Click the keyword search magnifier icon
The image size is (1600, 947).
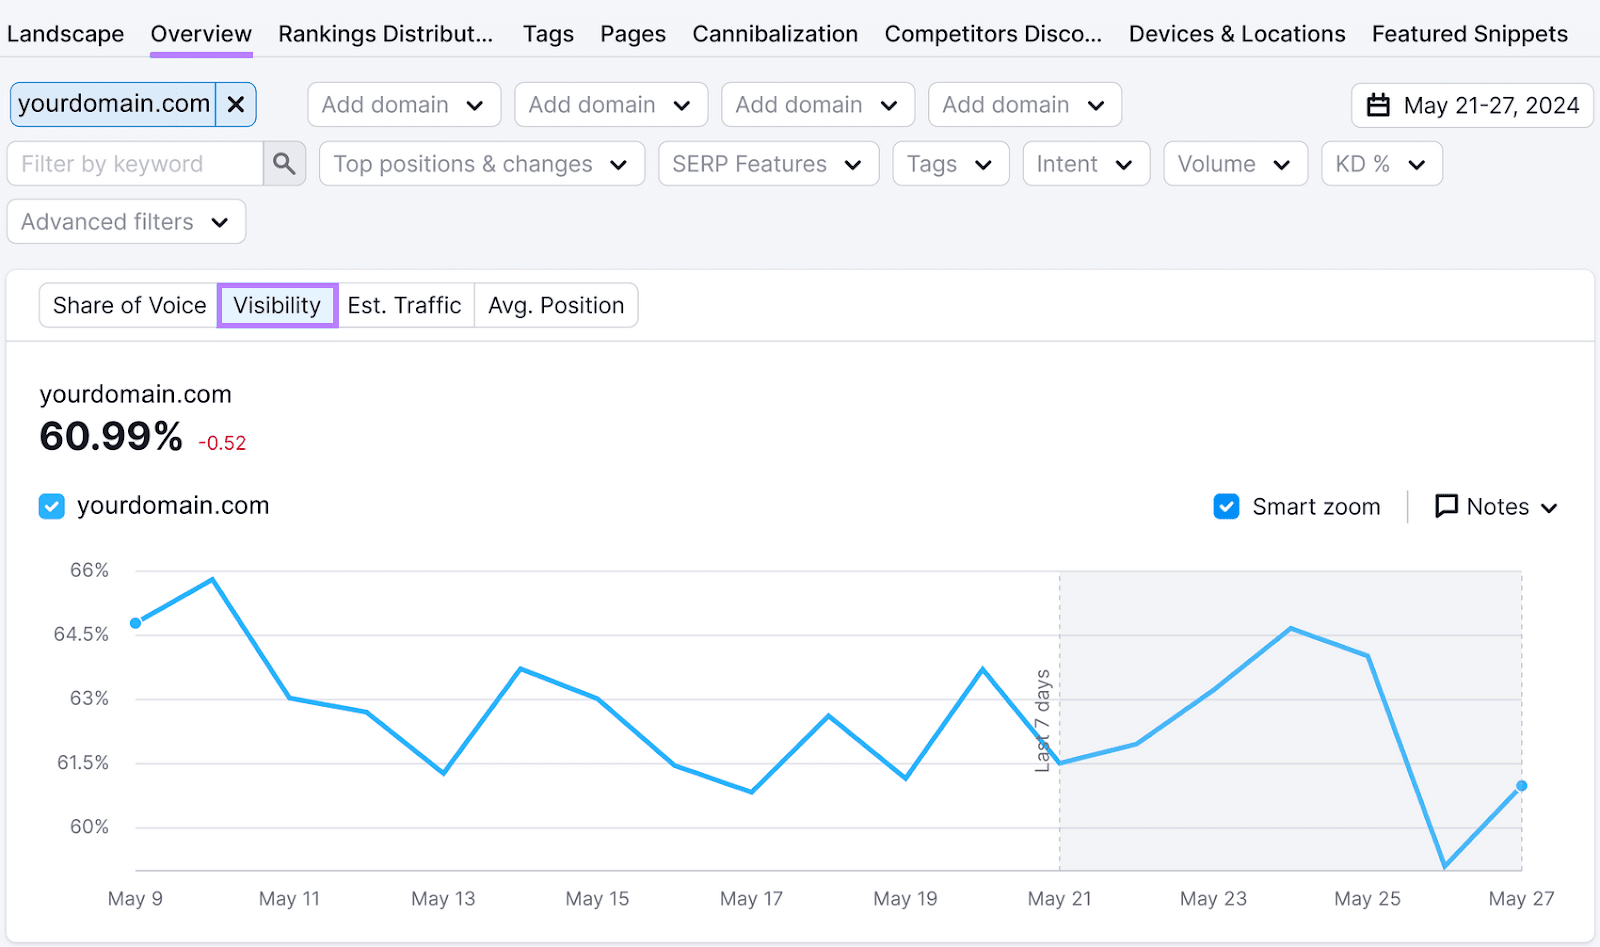[x=284, y=163]
